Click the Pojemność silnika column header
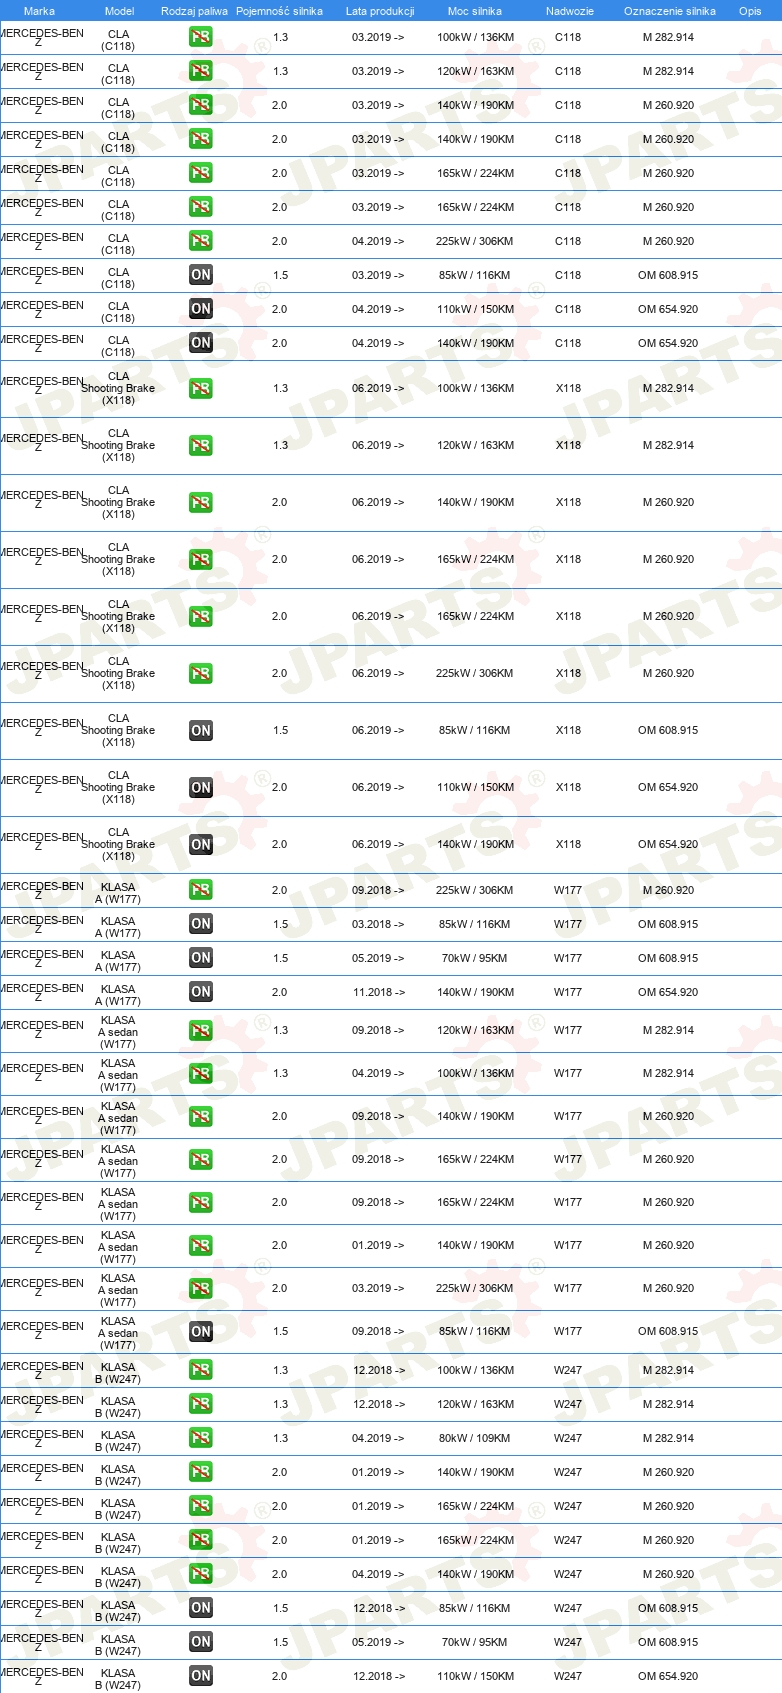Viewport: 782px width, 1693px height. (x=280, y=11)
